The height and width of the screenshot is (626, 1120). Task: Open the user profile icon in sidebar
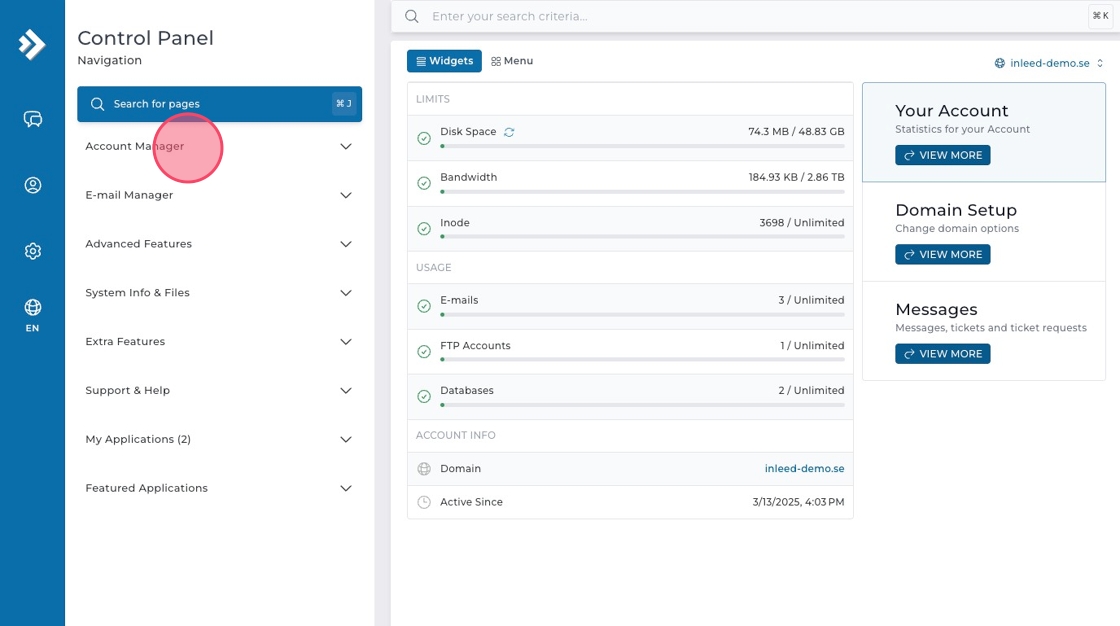click(x=32, y=185)
